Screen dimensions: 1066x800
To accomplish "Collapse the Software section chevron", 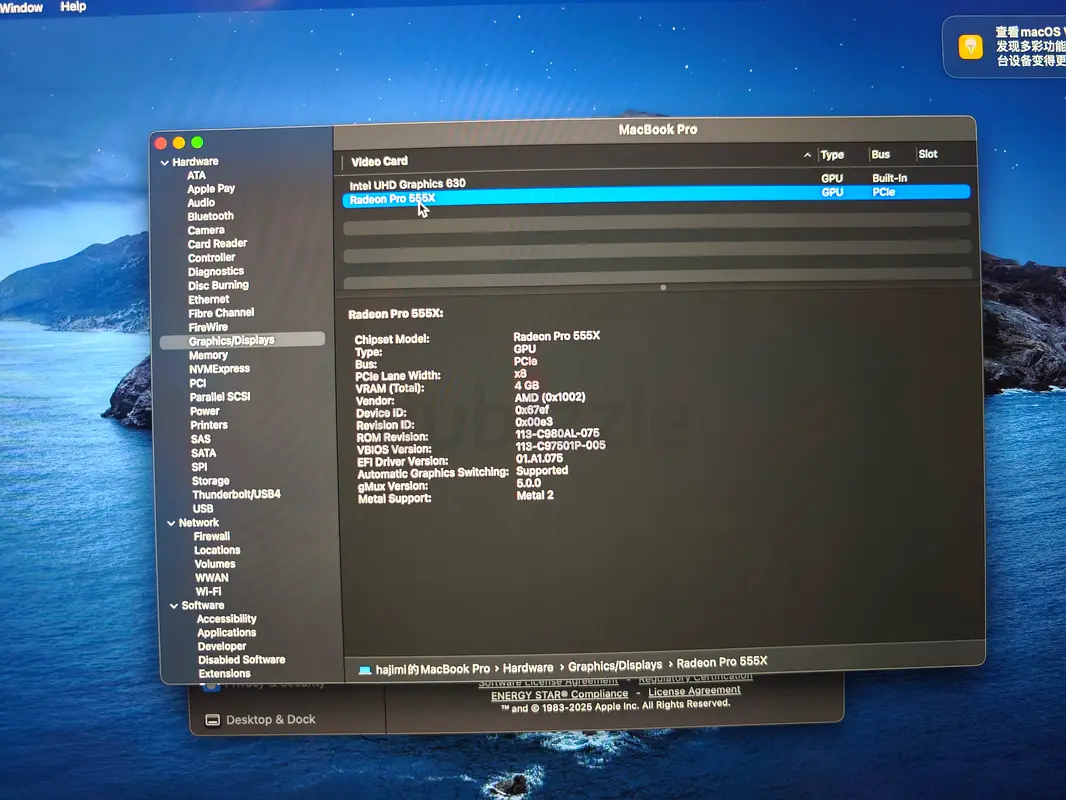I will [x=174, y=606].
